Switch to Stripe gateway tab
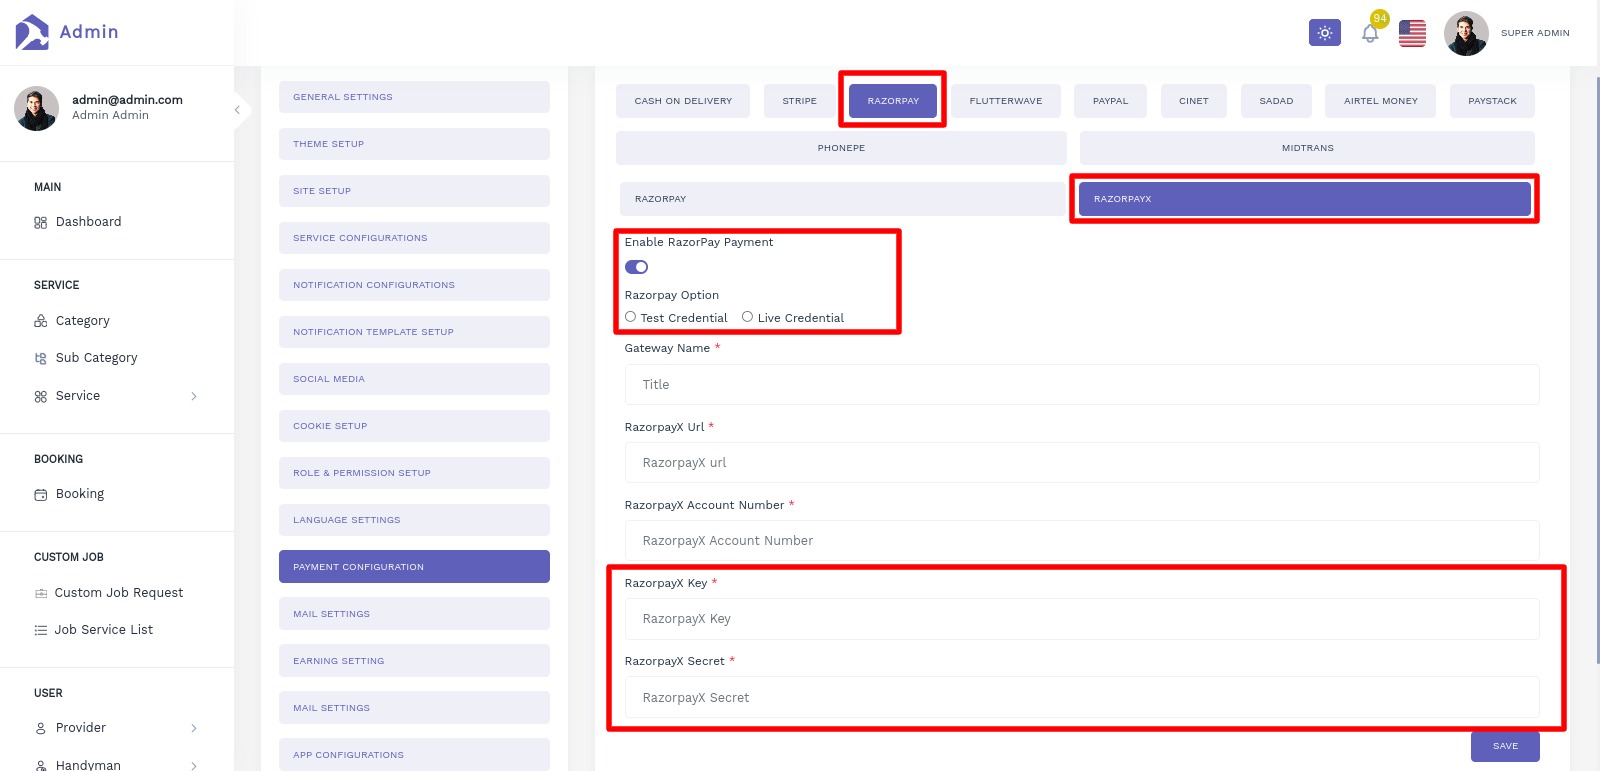The height and width of the screenshot is (771, 1600). pyautogui.click(x=800, y=101)
